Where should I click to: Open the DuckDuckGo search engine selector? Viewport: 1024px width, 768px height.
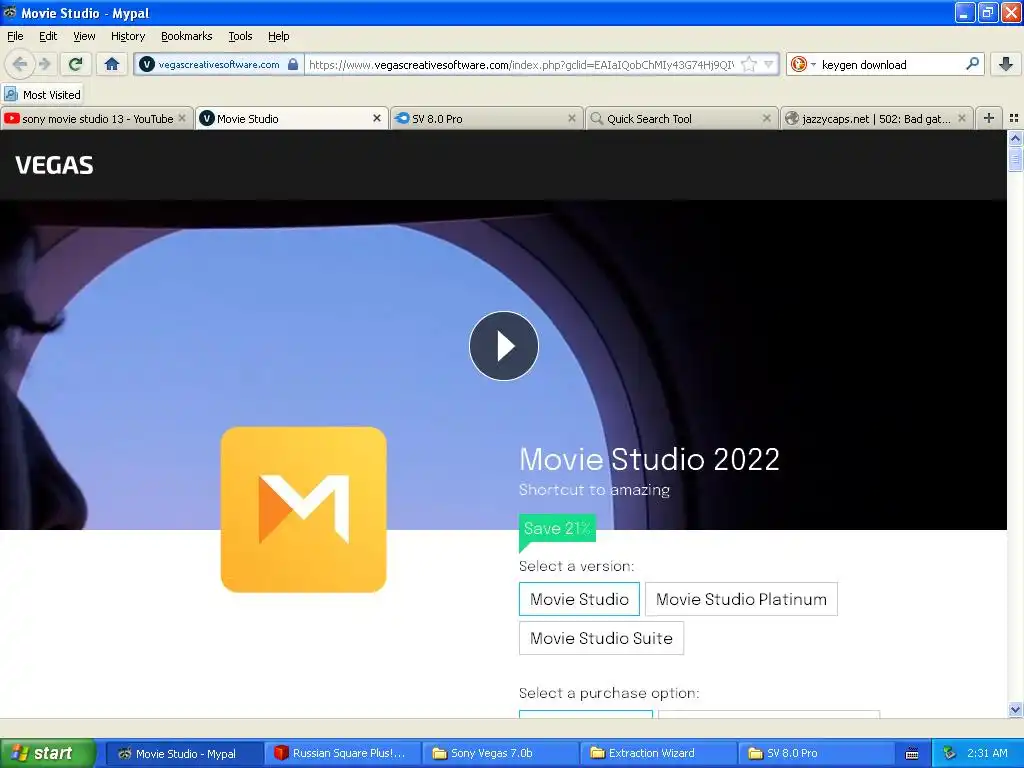803,64
